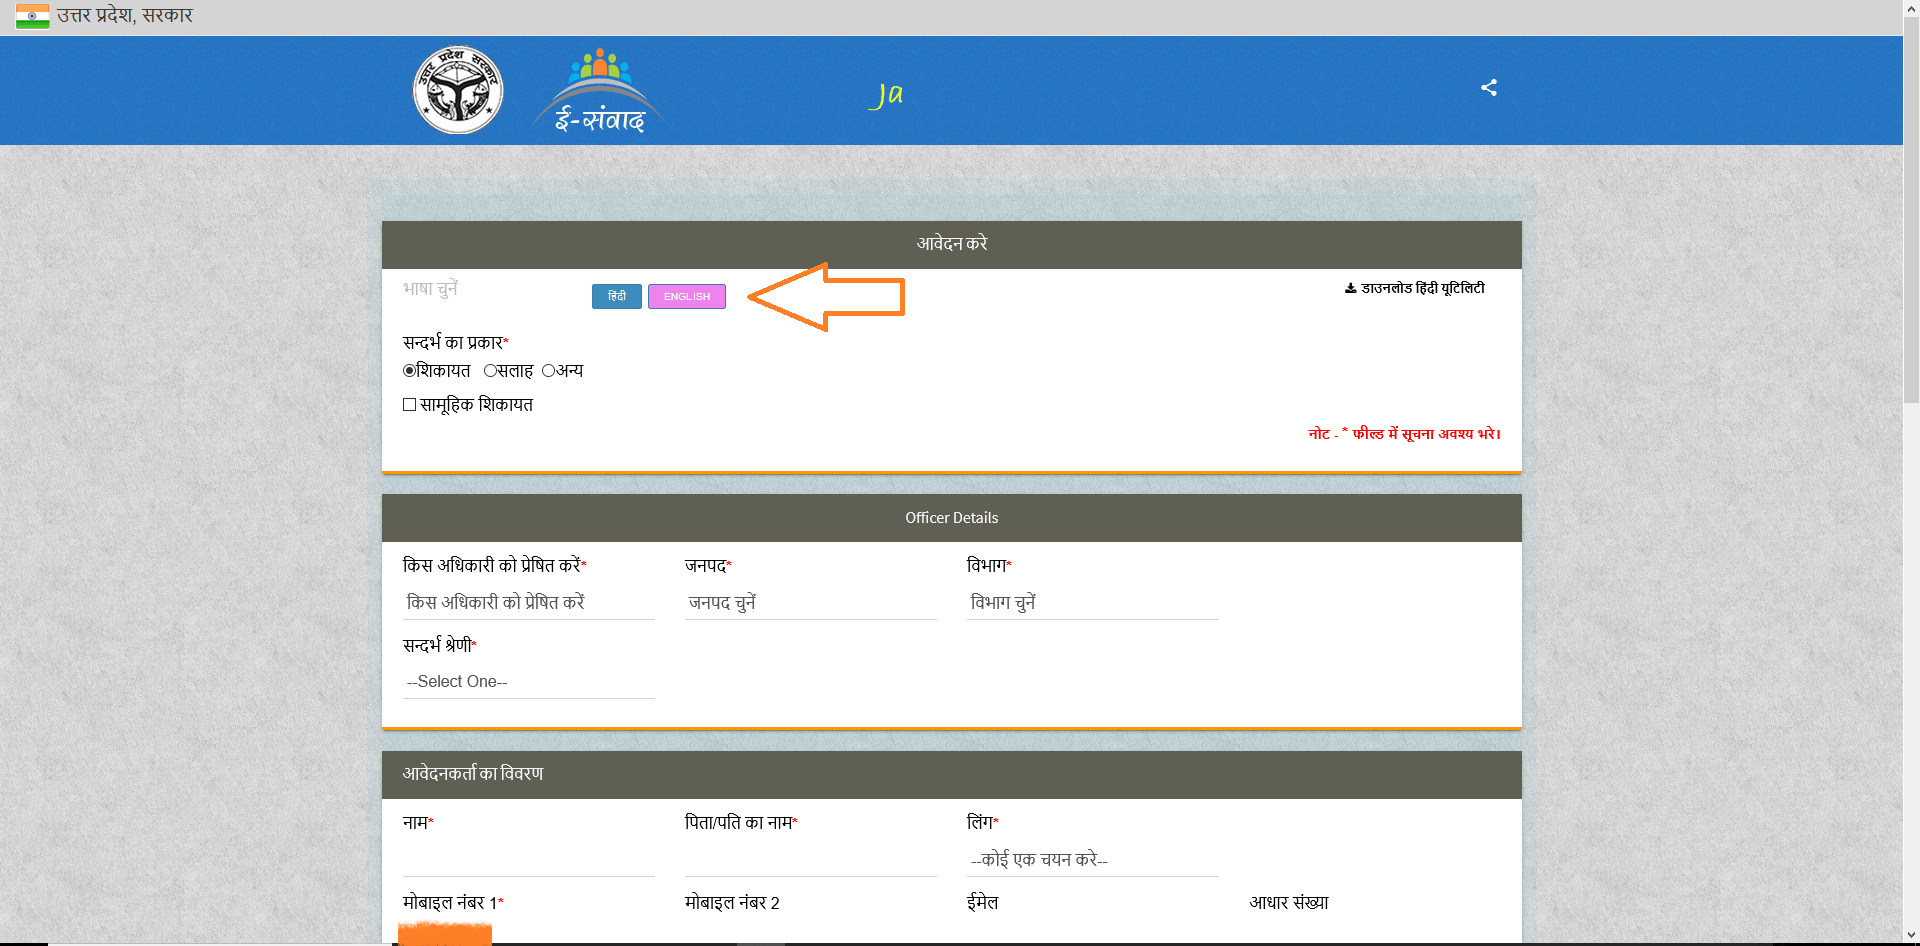Click the share icon in header
1920x946 pixels.
pos(1488,88)
